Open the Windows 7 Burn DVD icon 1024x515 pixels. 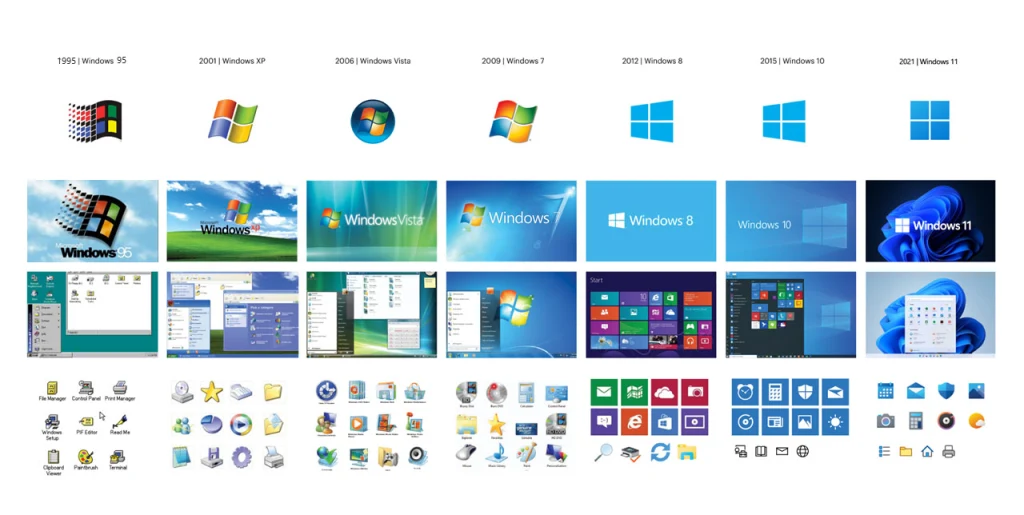click(496, 393)
